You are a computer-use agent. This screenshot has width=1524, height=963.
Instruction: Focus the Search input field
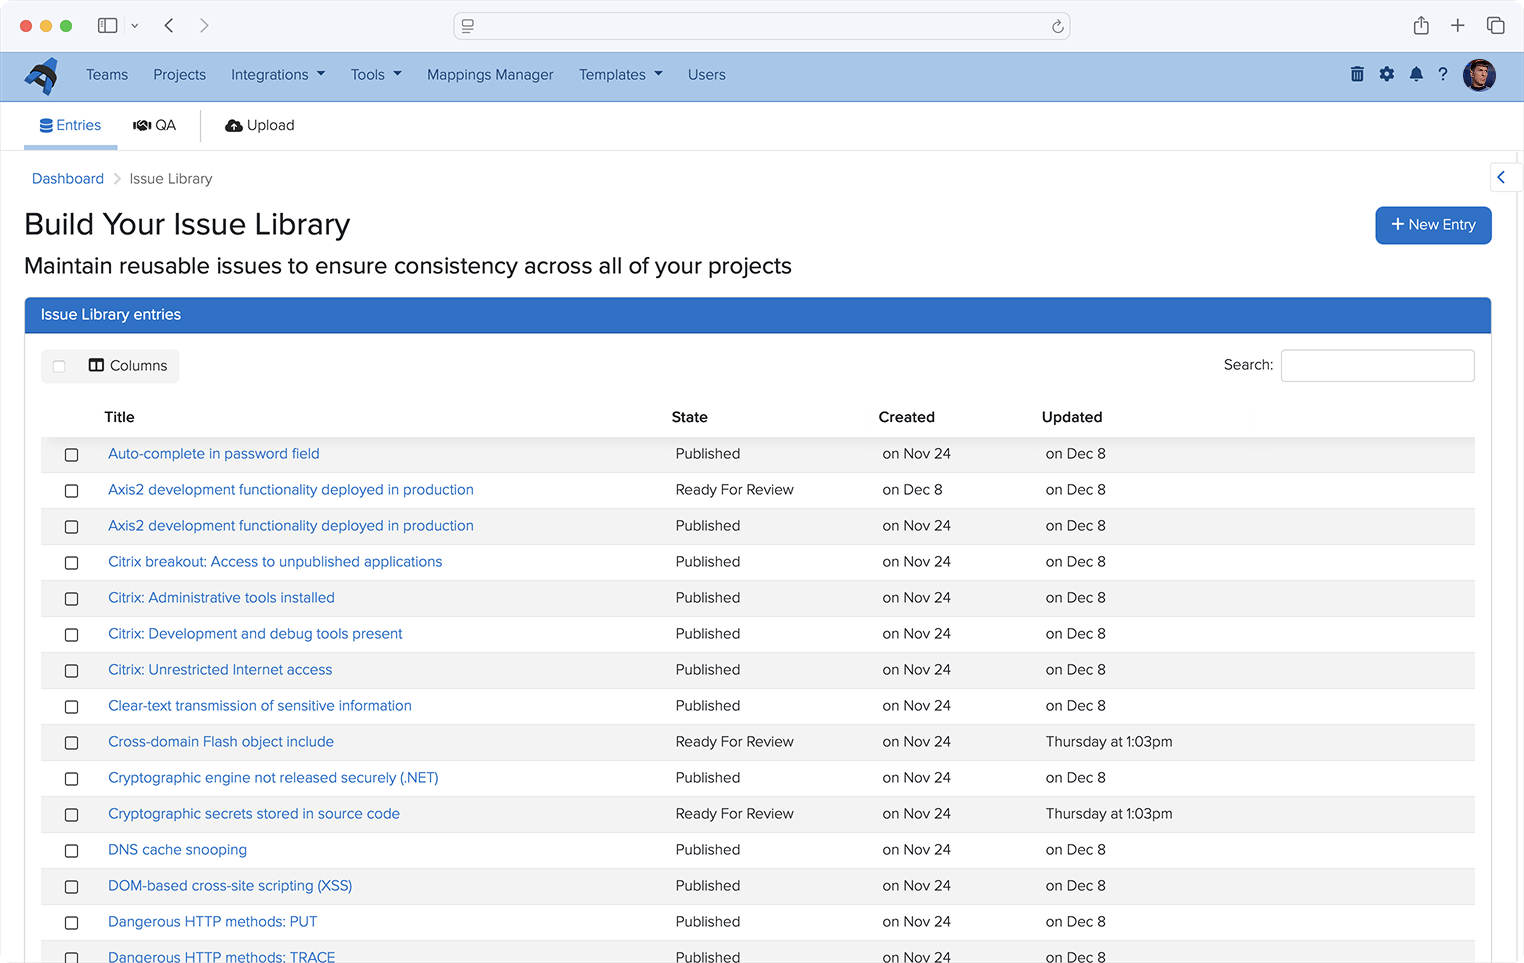[1377, 366]
